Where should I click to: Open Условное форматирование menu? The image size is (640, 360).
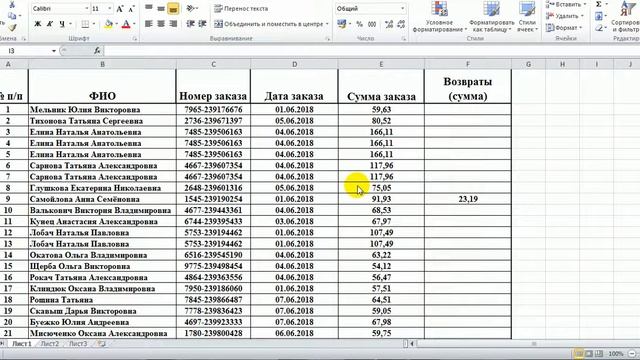pos(439,17)
